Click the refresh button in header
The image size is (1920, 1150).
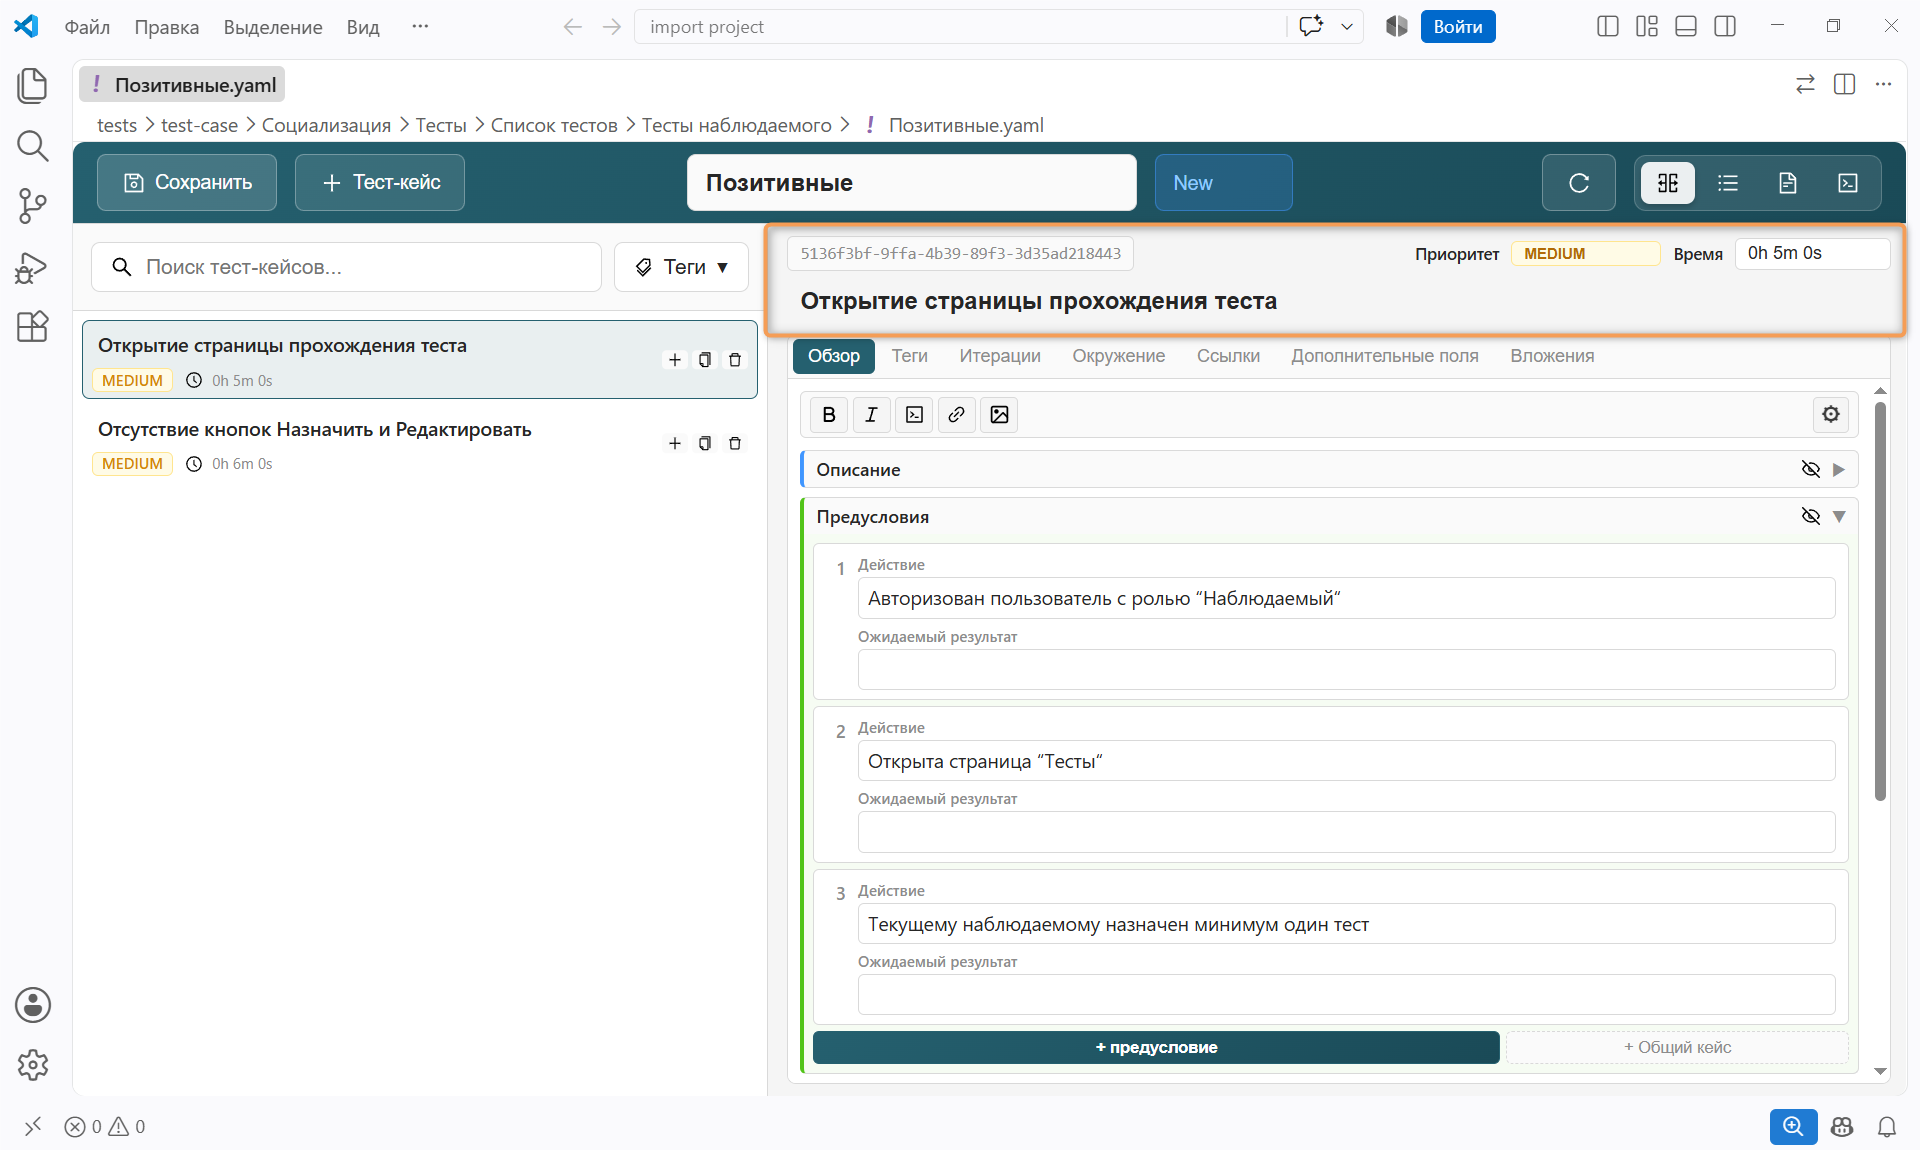coord(1578,183)
